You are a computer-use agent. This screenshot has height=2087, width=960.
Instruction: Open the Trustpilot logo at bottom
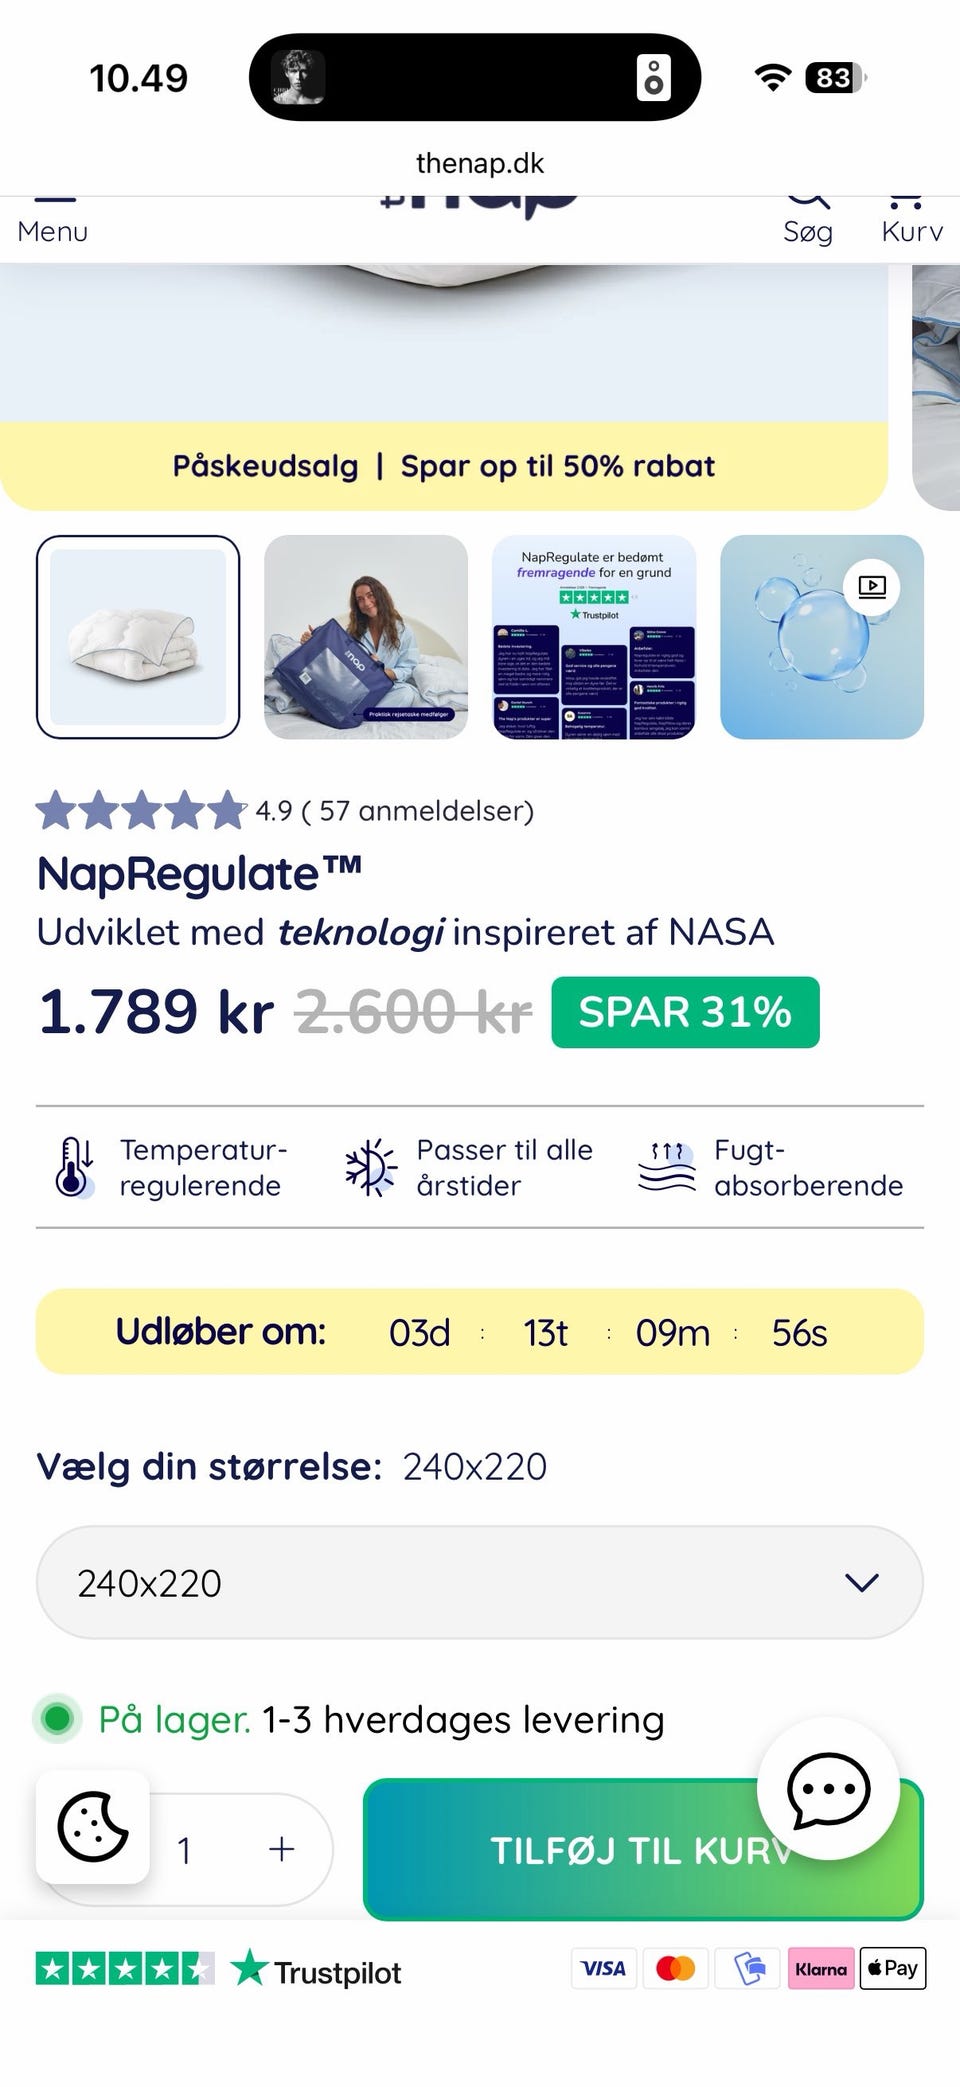tap(316, 1972)
